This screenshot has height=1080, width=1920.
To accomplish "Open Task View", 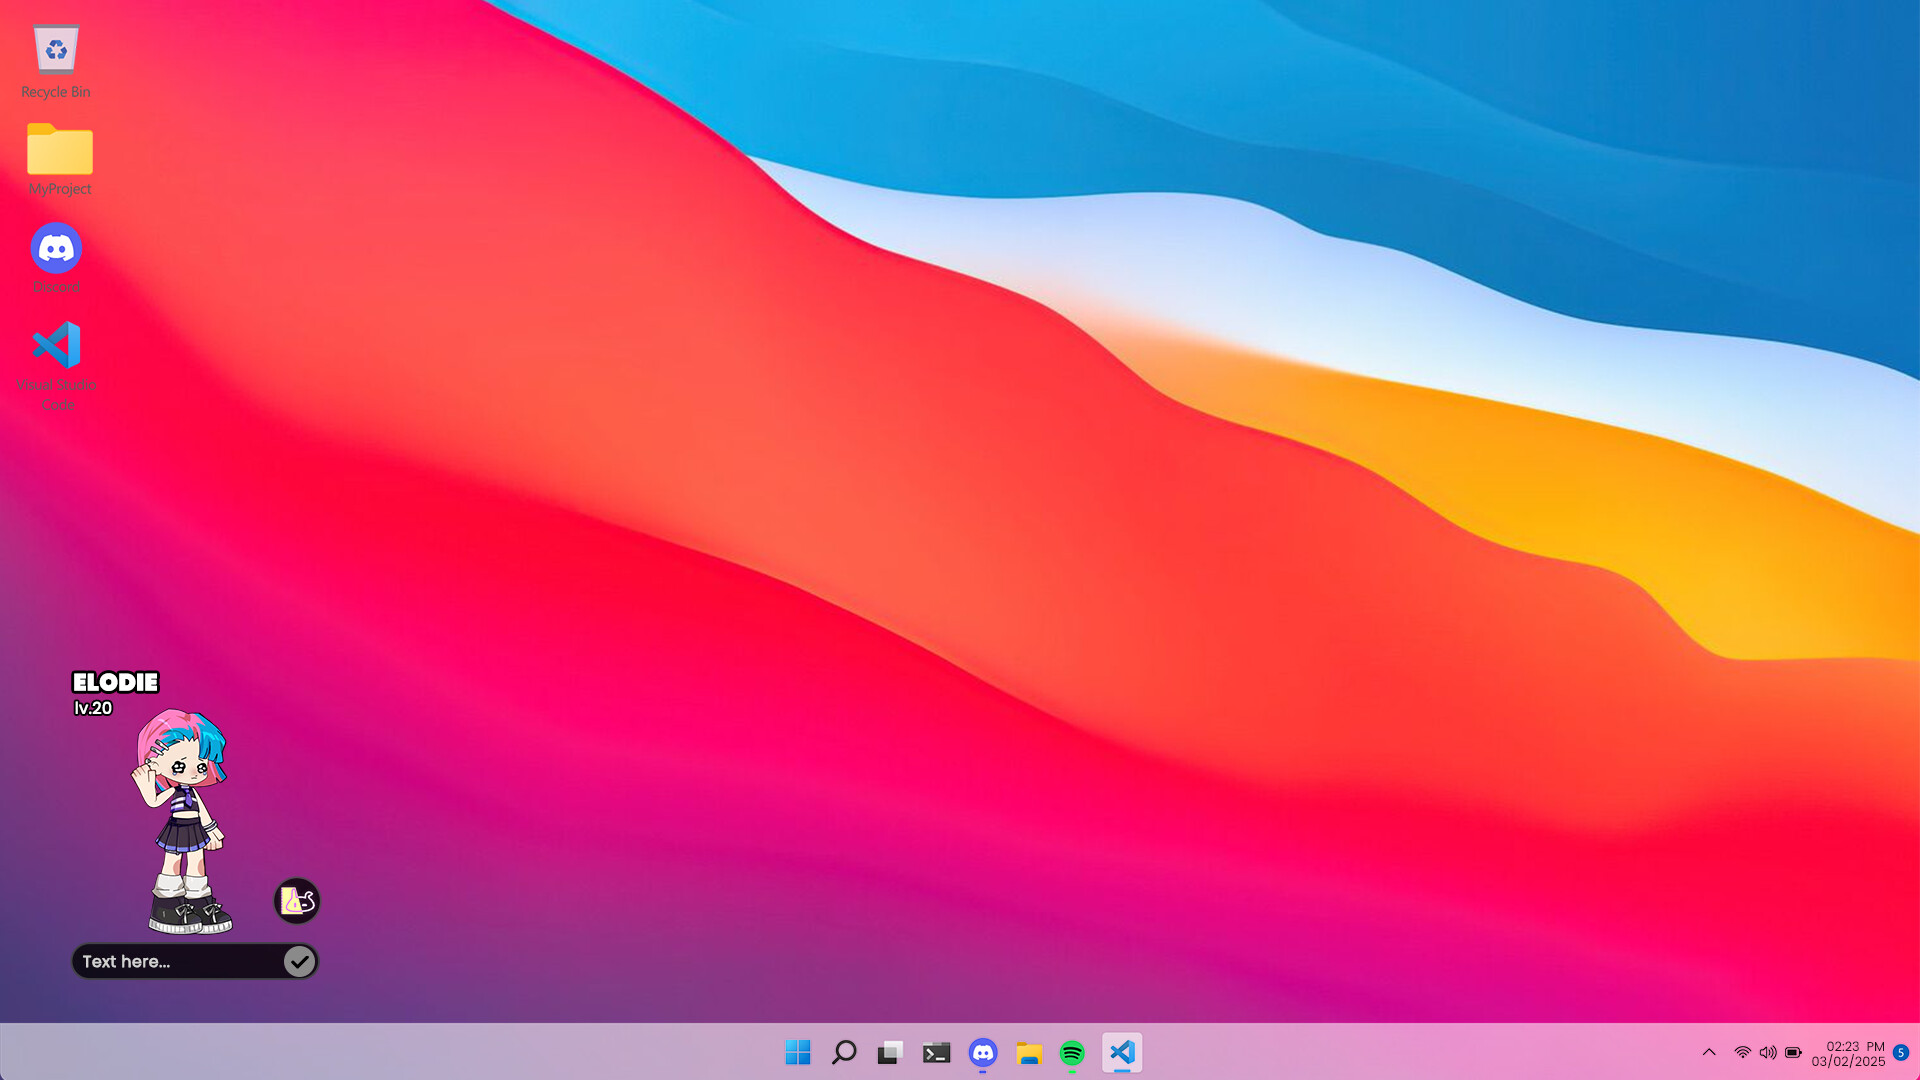I will (x=890, y=1052).
